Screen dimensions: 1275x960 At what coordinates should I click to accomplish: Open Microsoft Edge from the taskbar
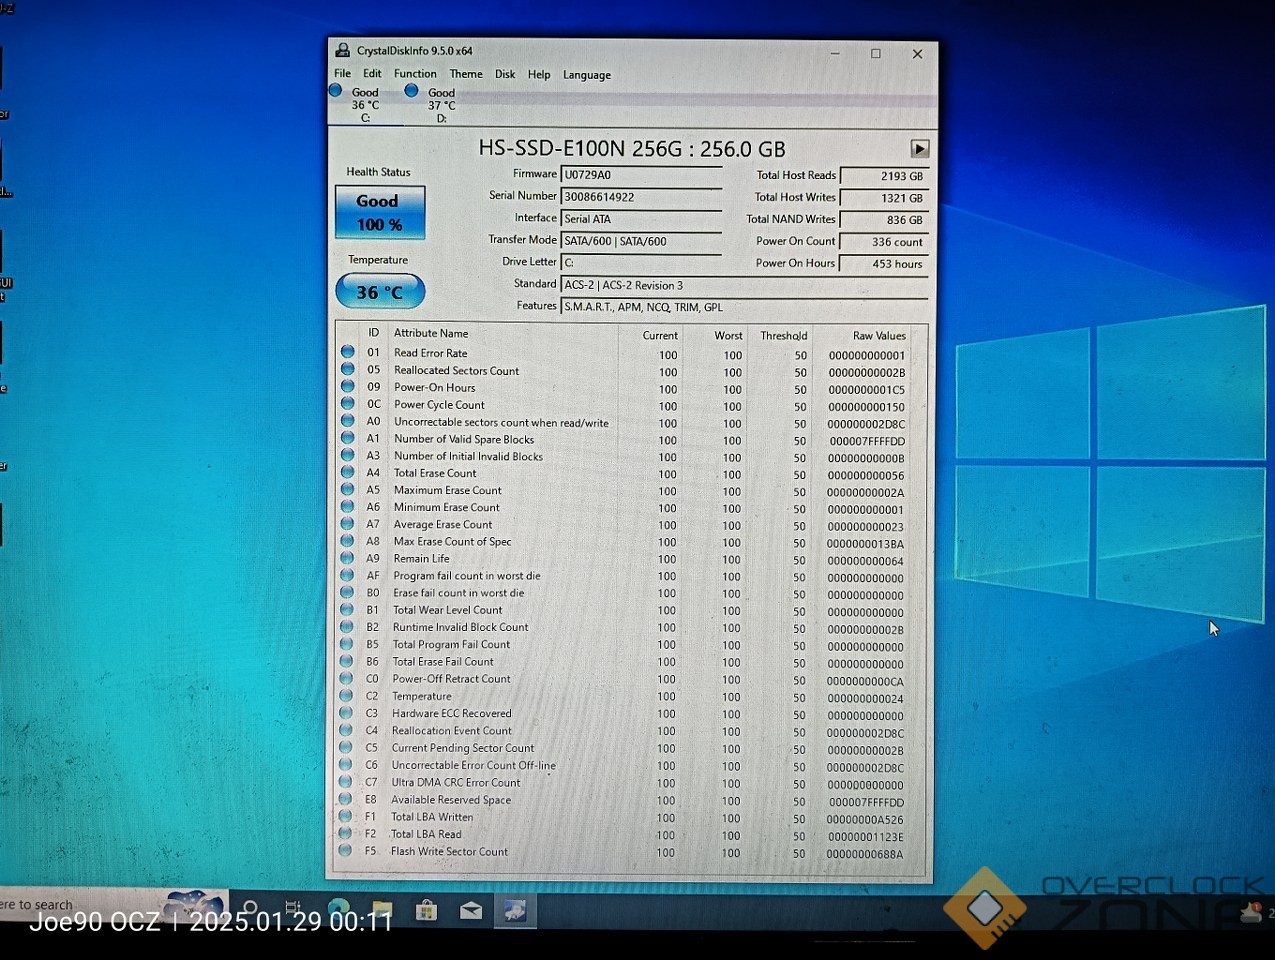[x=339, y=909]
